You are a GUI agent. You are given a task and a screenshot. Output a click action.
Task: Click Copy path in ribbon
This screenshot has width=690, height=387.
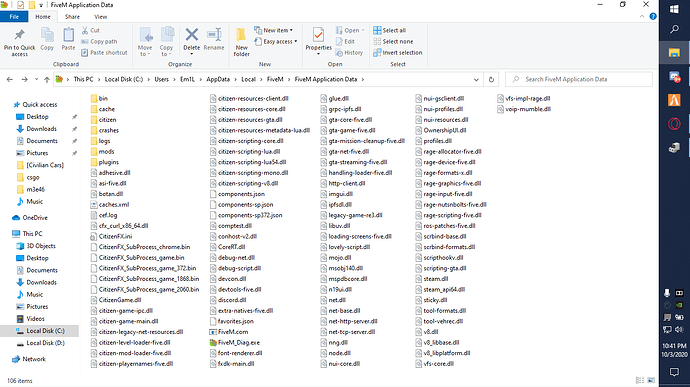[x=99, y=41]
